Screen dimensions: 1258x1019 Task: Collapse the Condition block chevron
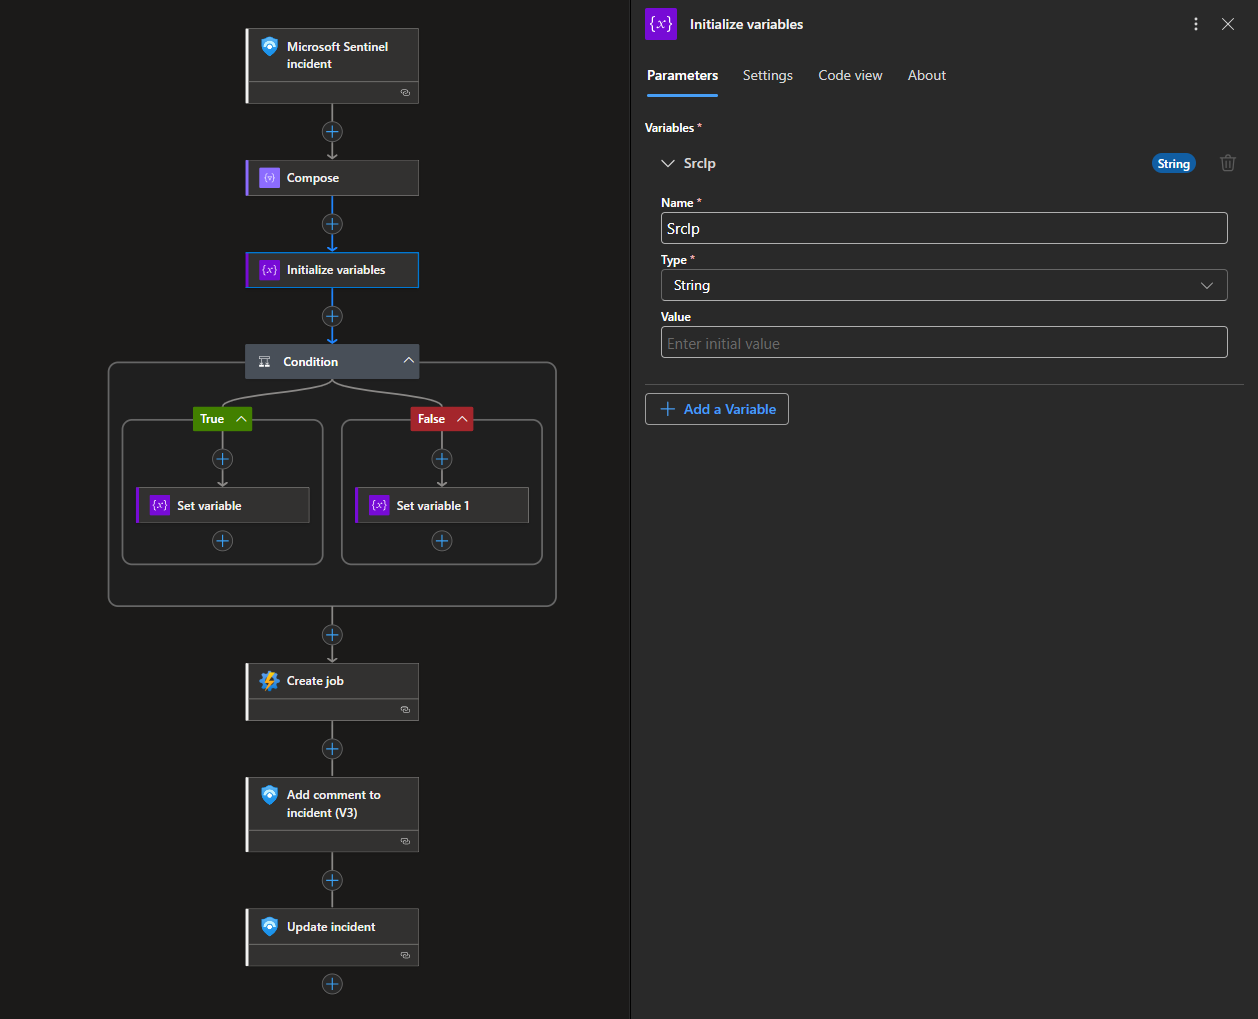pos(408,361)
